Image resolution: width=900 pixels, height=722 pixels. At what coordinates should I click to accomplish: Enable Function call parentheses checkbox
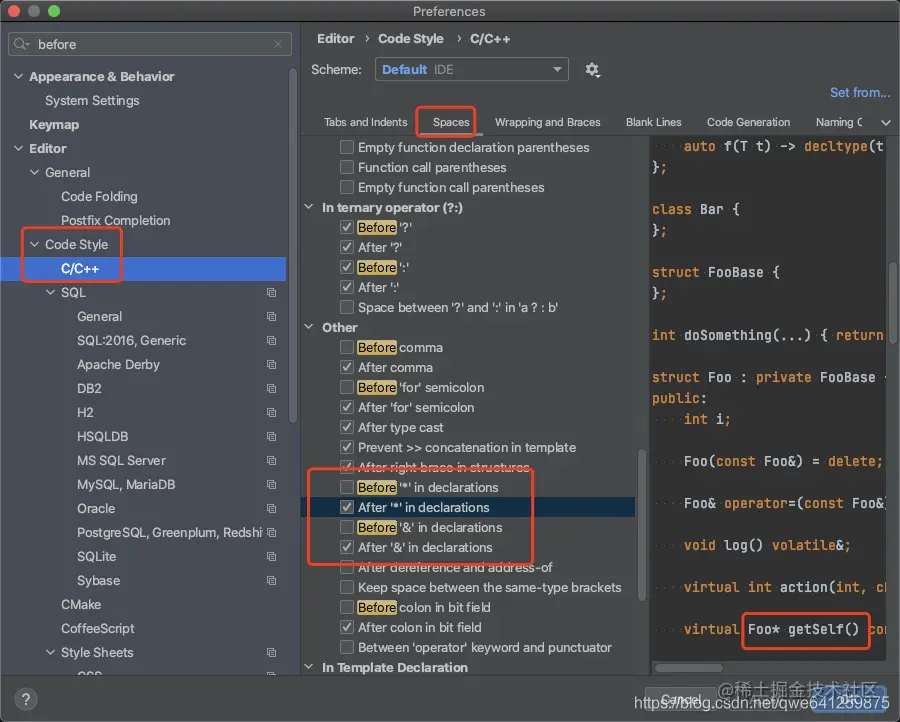point(347,168)
